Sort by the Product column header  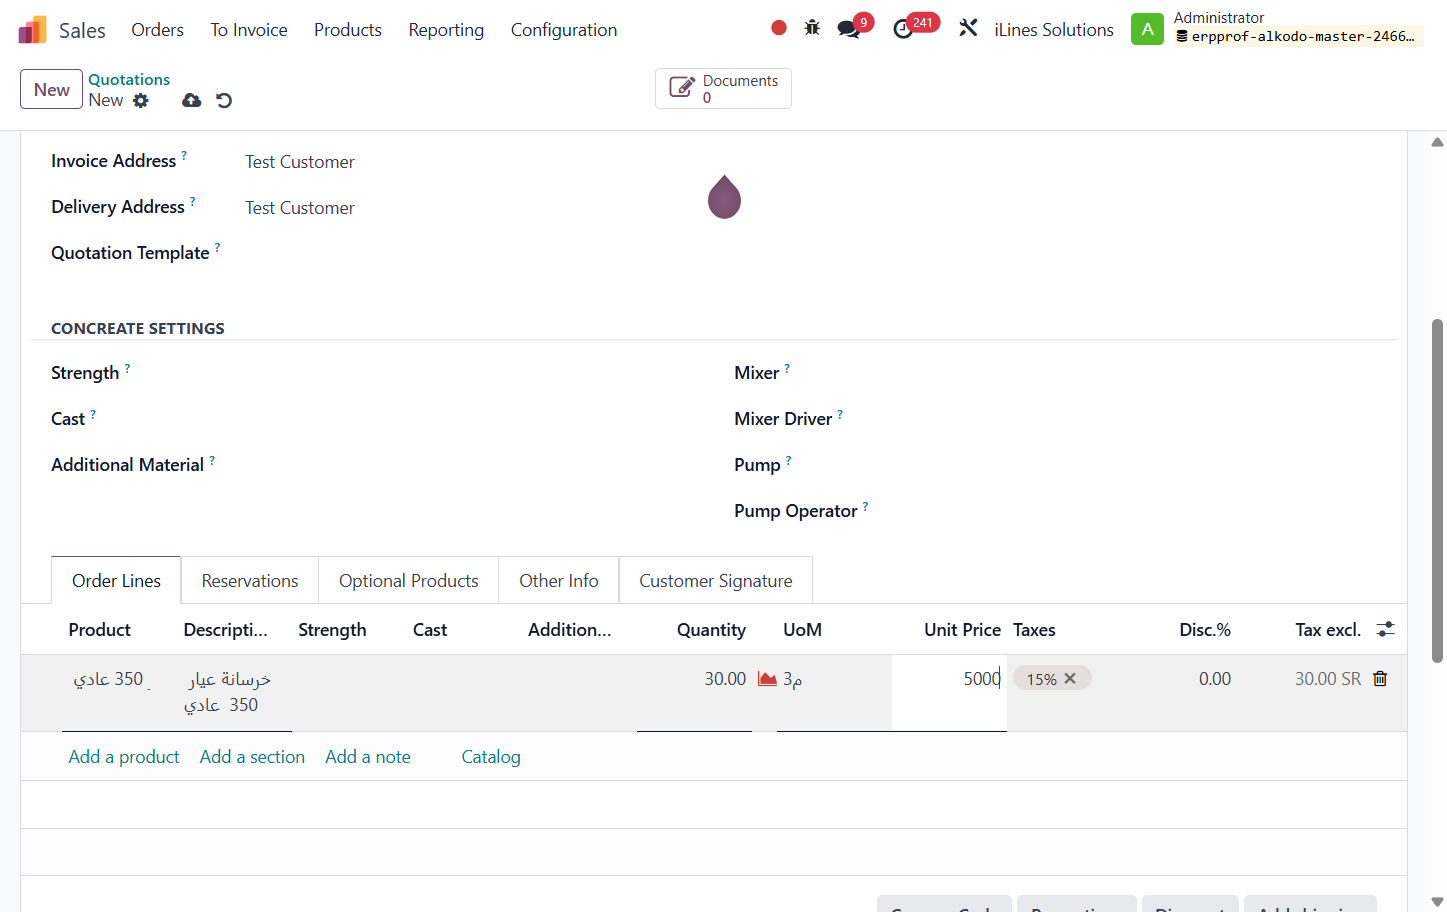pos(99,630)
